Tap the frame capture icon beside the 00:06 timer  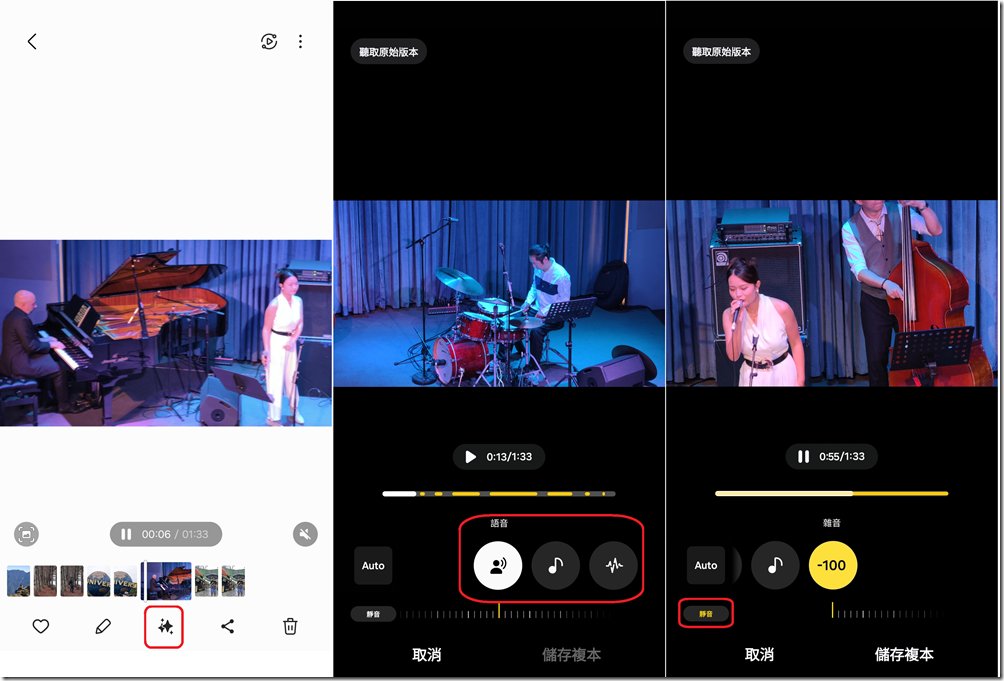pos(26,534)
